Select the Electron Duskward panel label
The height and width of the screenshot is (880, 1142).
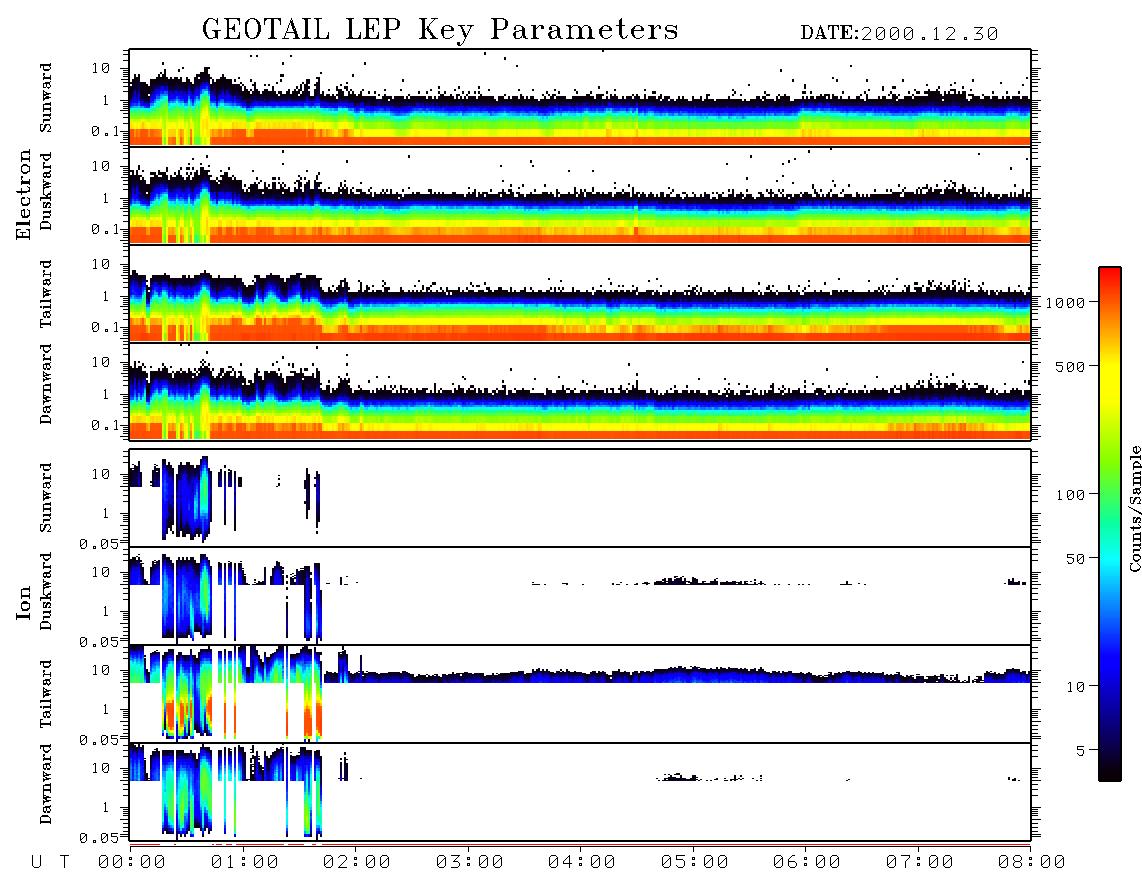click(x=46, y=191)
